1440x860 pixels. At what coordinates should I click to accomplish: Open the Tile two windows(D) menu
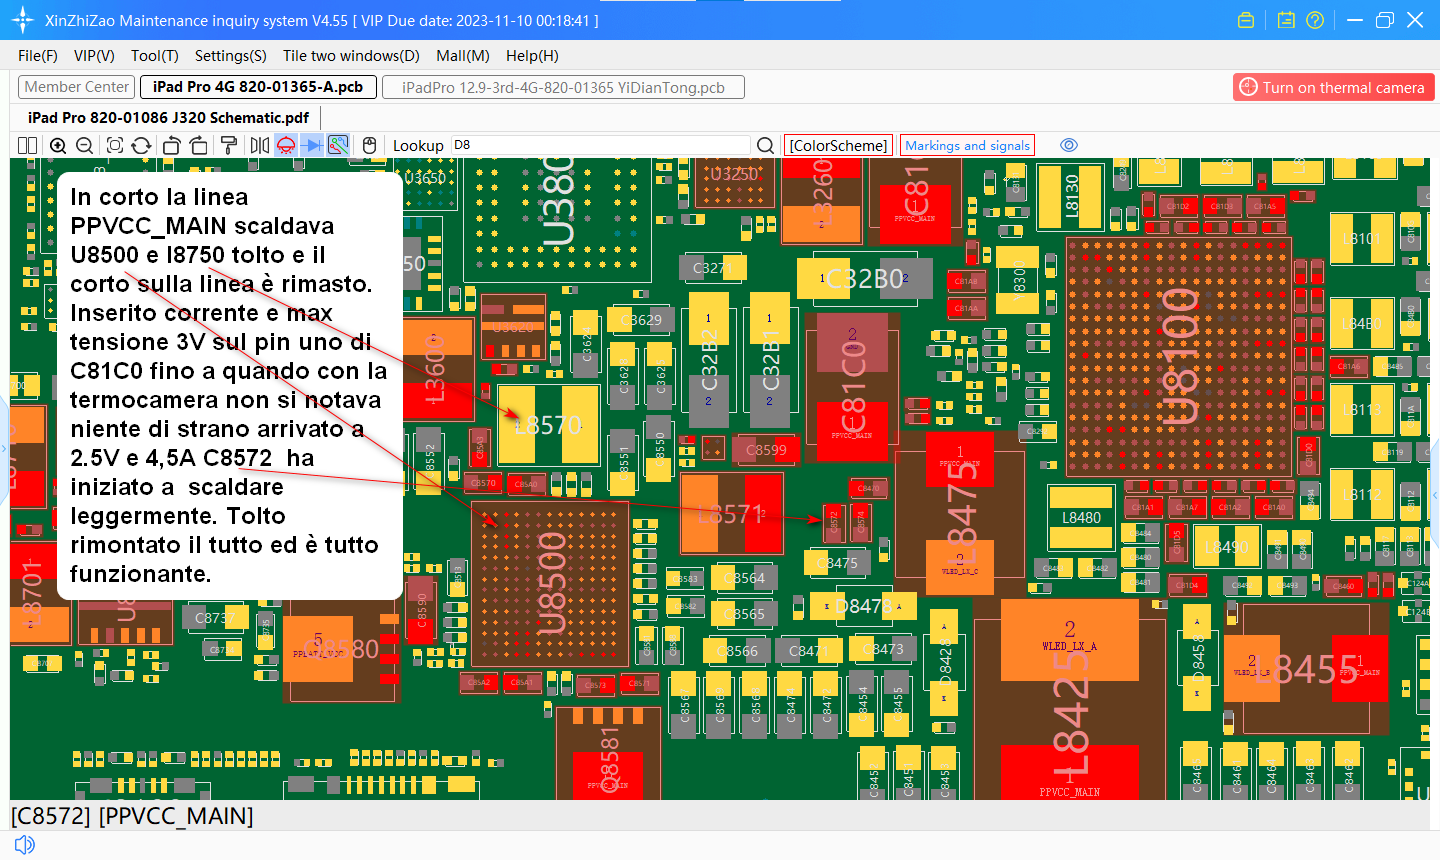point(351,56)
